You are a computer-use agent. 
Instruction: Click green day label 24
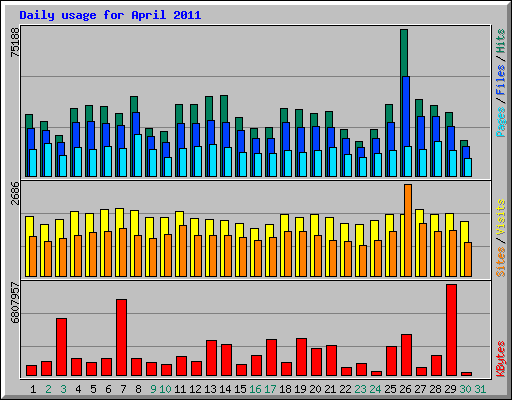[375, 389]
